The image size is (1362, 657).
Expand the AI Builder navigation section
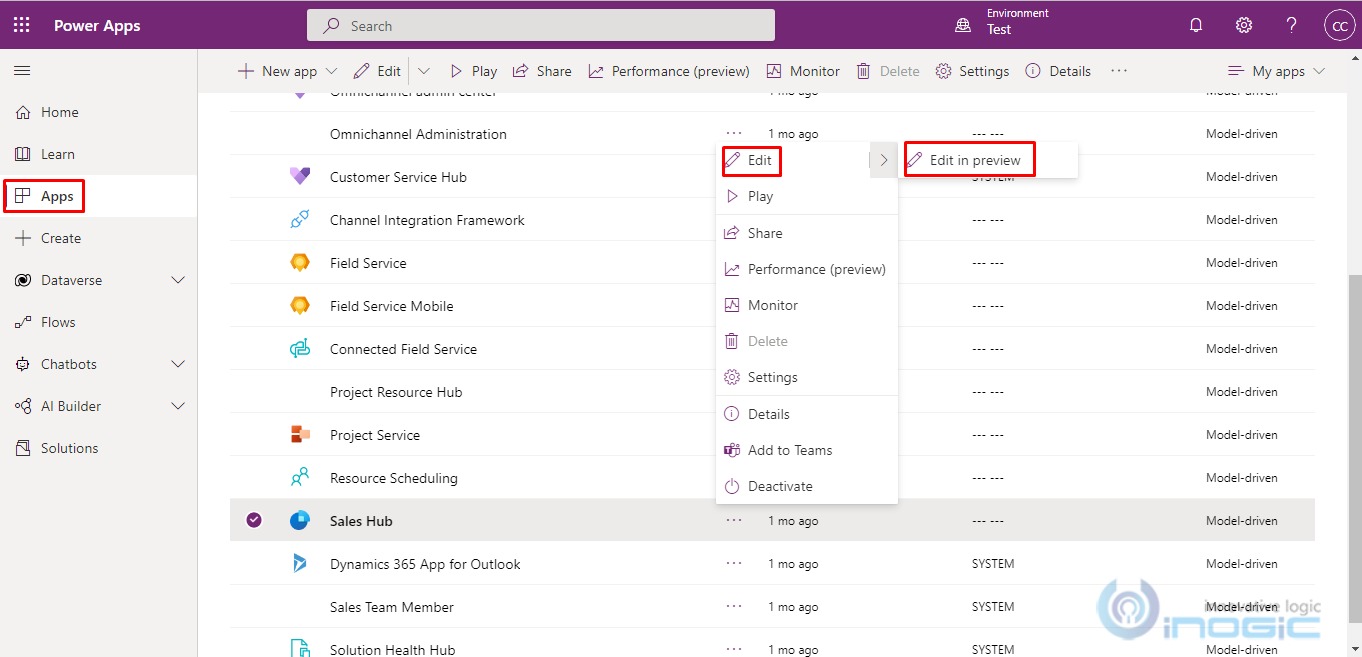pos(179,406)
